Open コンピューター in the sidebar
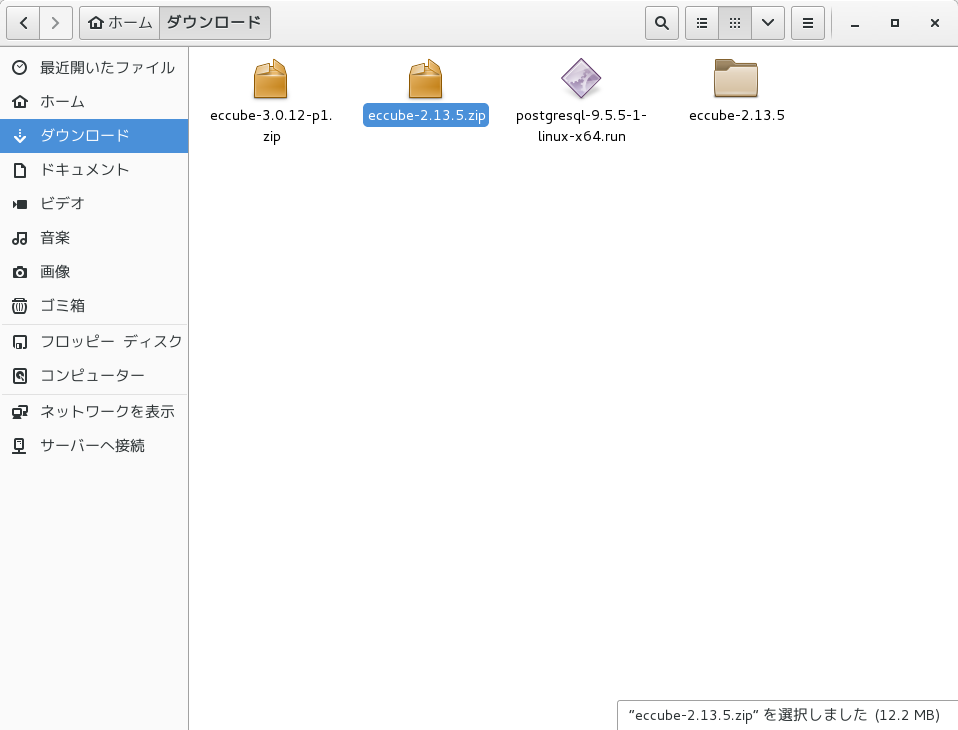Image resolution: width=958 pixels, height=730 pixels. coord(94,376)
